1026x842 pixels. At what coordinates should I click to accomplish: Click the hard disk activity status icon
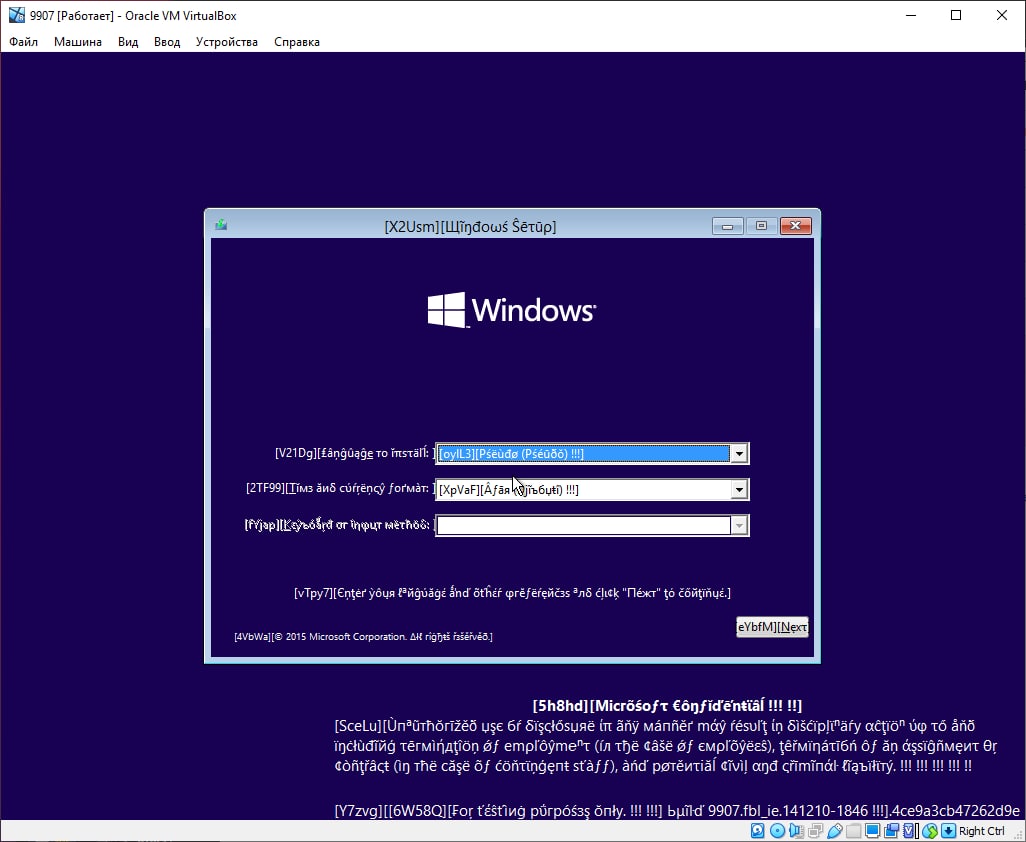pyautogui.click(x=758, y=831)
